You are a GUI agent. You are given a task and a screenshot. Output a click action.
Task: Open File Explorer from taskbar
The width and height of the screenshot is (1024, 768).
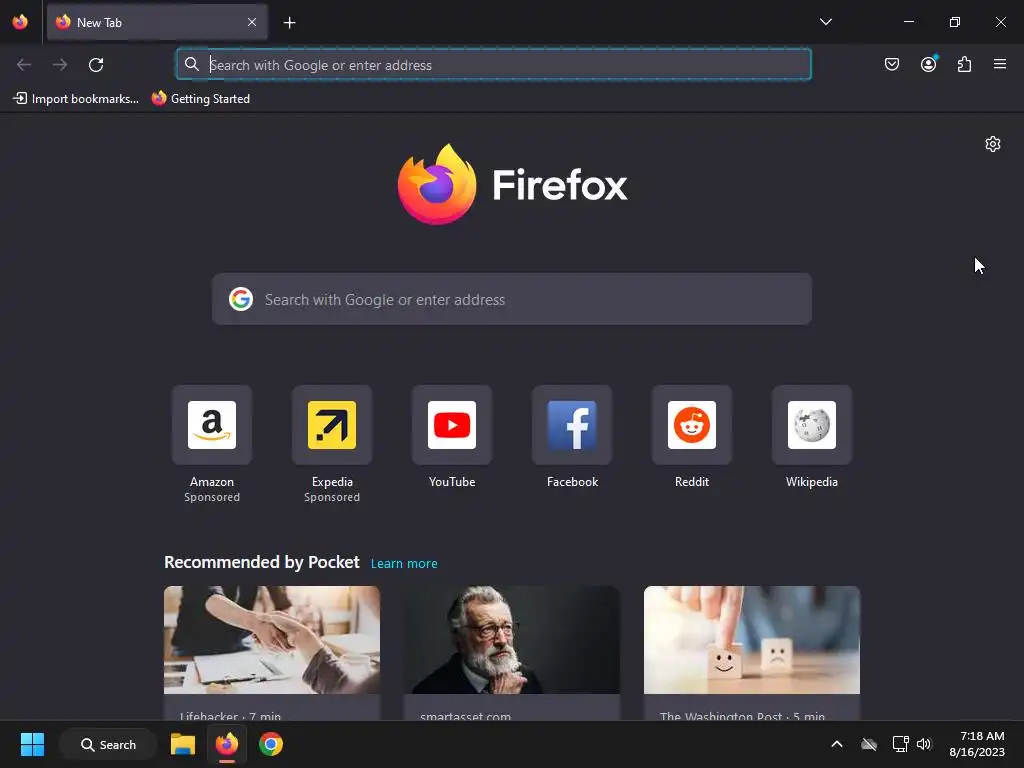click(183, 744)
